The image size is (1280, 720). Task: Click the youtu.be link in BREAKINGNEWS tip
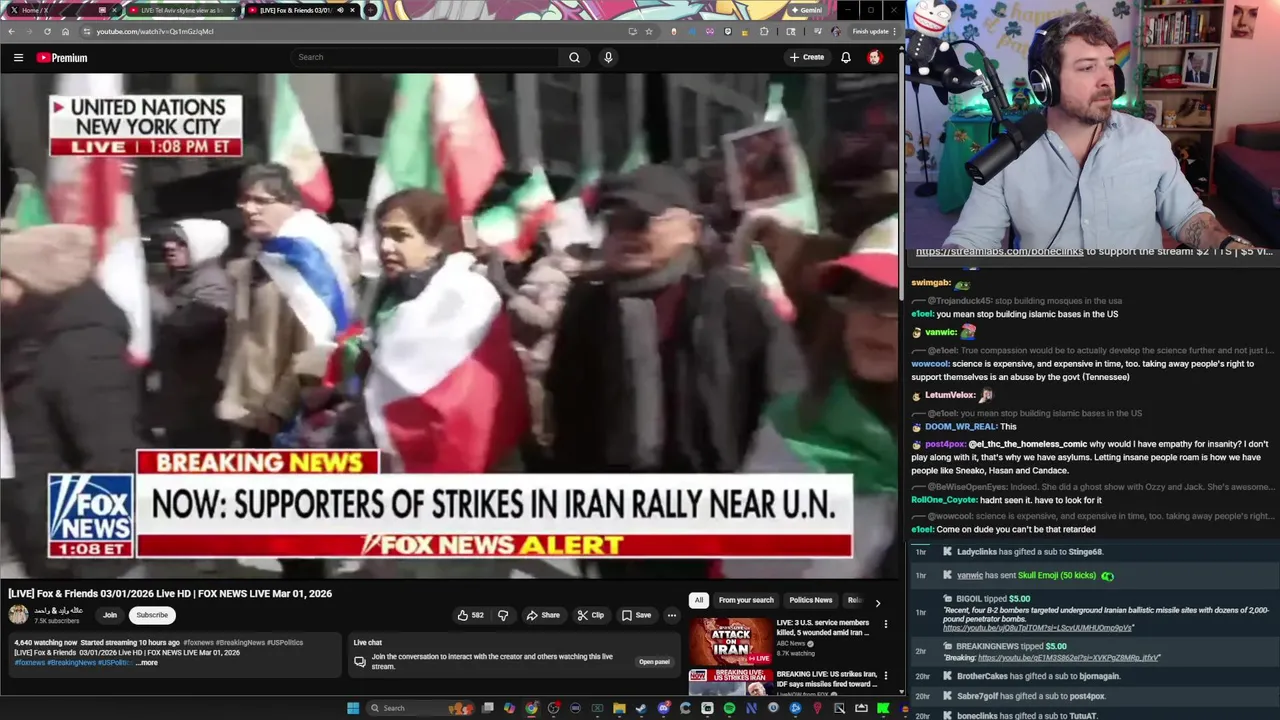click(x=1066, y=658)
